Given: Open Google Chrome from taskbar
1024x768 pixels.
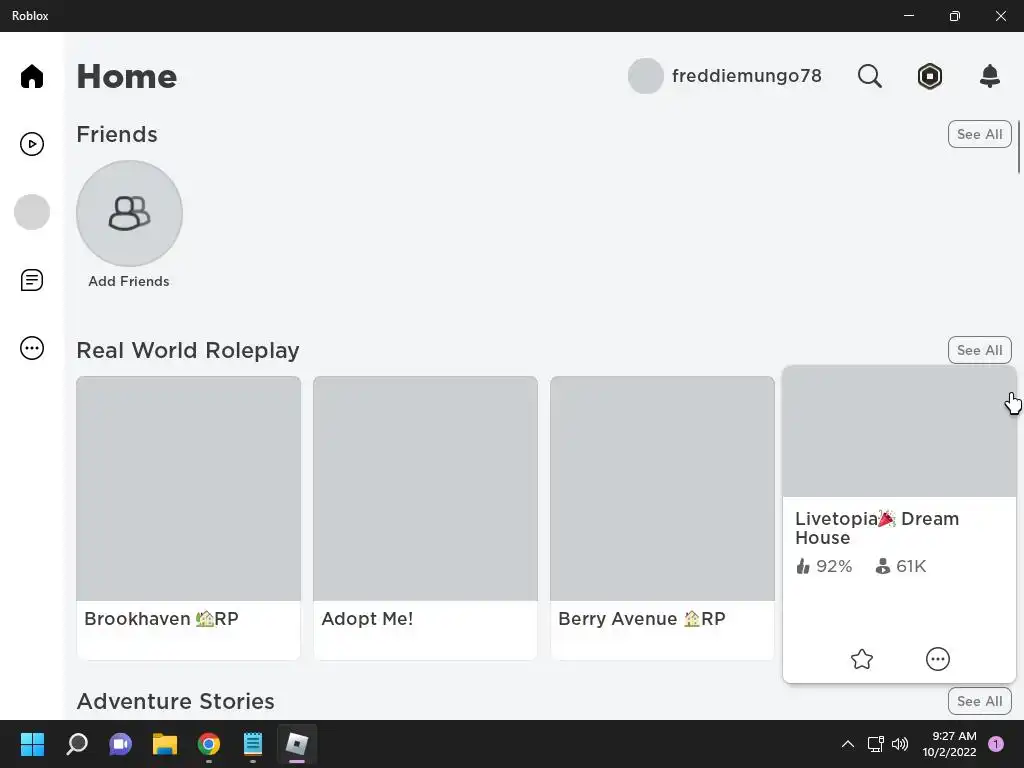Looking at the screenshot, I should click(x=209, y=744).
